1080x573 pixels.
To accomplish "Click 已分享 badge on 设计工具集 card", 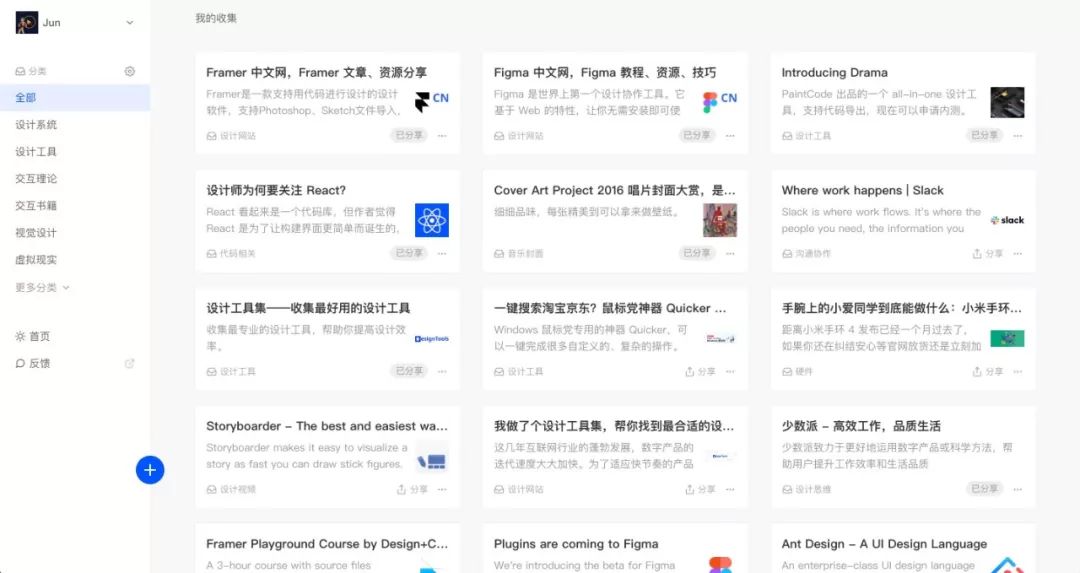I will (x=409, y=371).
